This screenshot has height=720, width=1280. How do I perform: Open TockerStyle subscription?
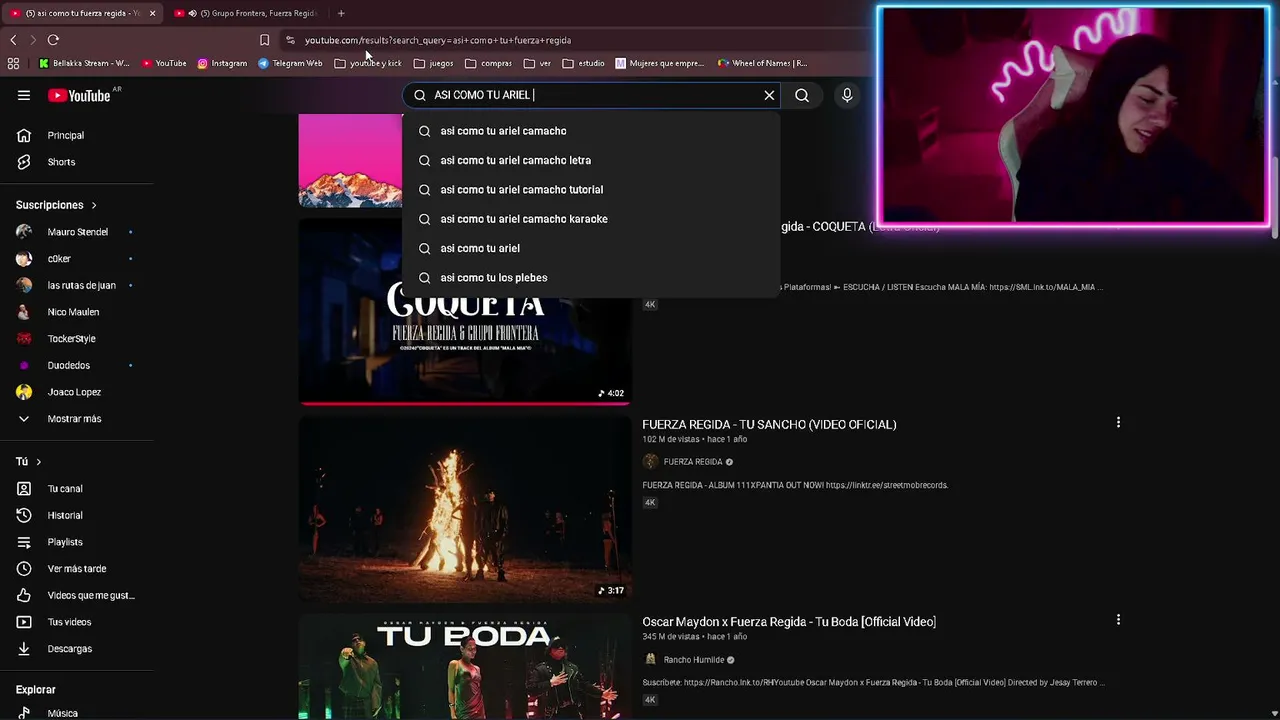tap(71, 339)
